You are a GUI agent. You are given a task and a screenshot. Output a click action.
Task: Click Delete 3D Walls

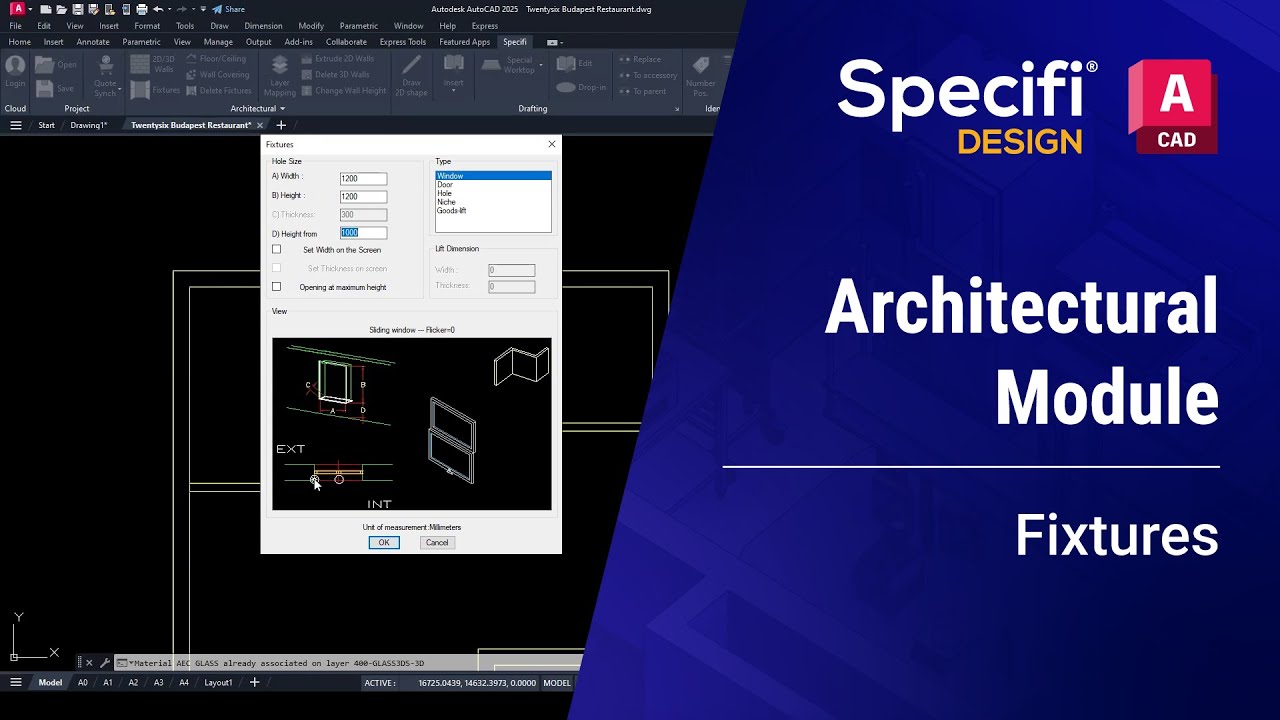click(335, 74)
